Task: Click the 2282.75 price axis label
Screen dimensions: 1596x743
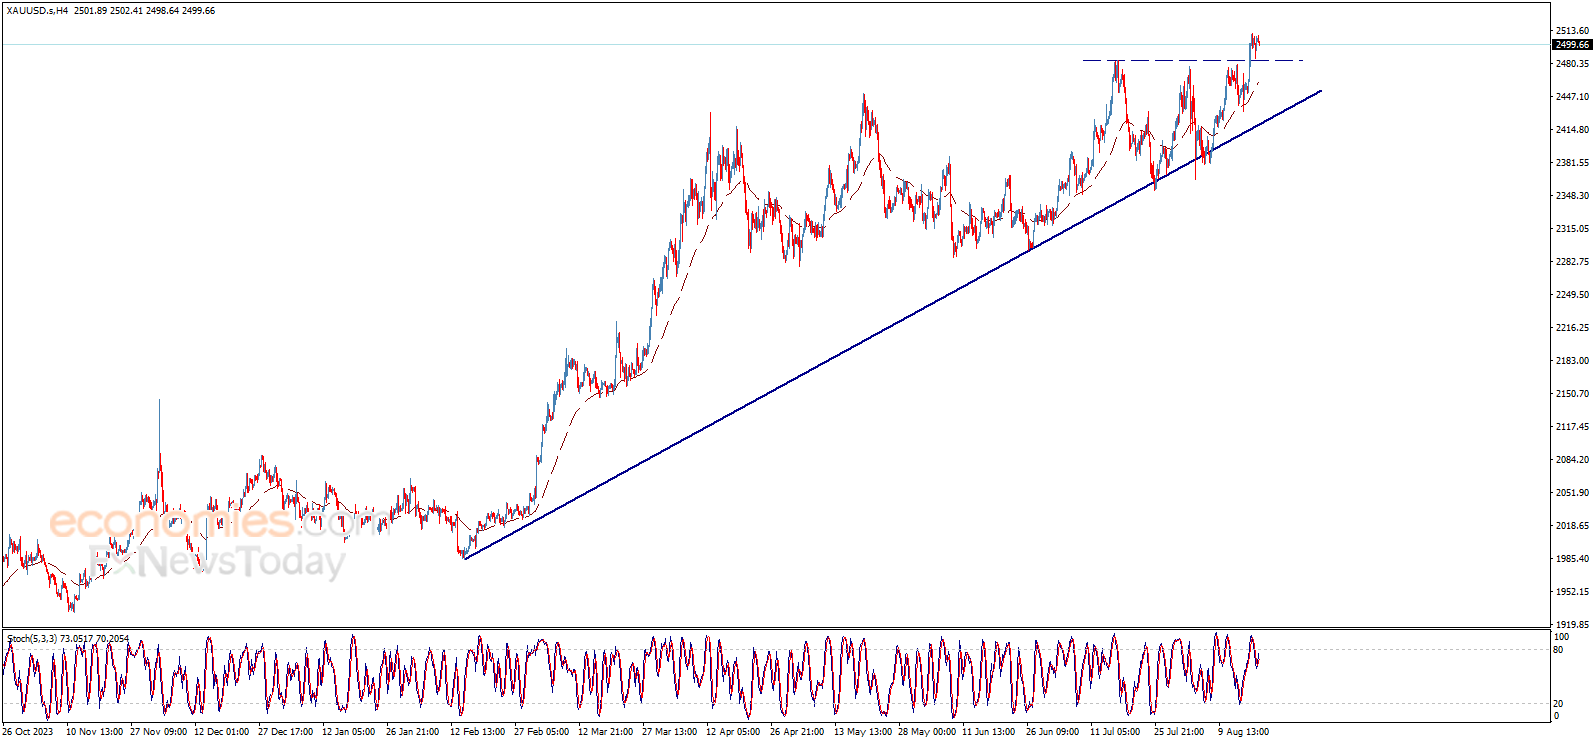Action: (x=1572, y=262)
